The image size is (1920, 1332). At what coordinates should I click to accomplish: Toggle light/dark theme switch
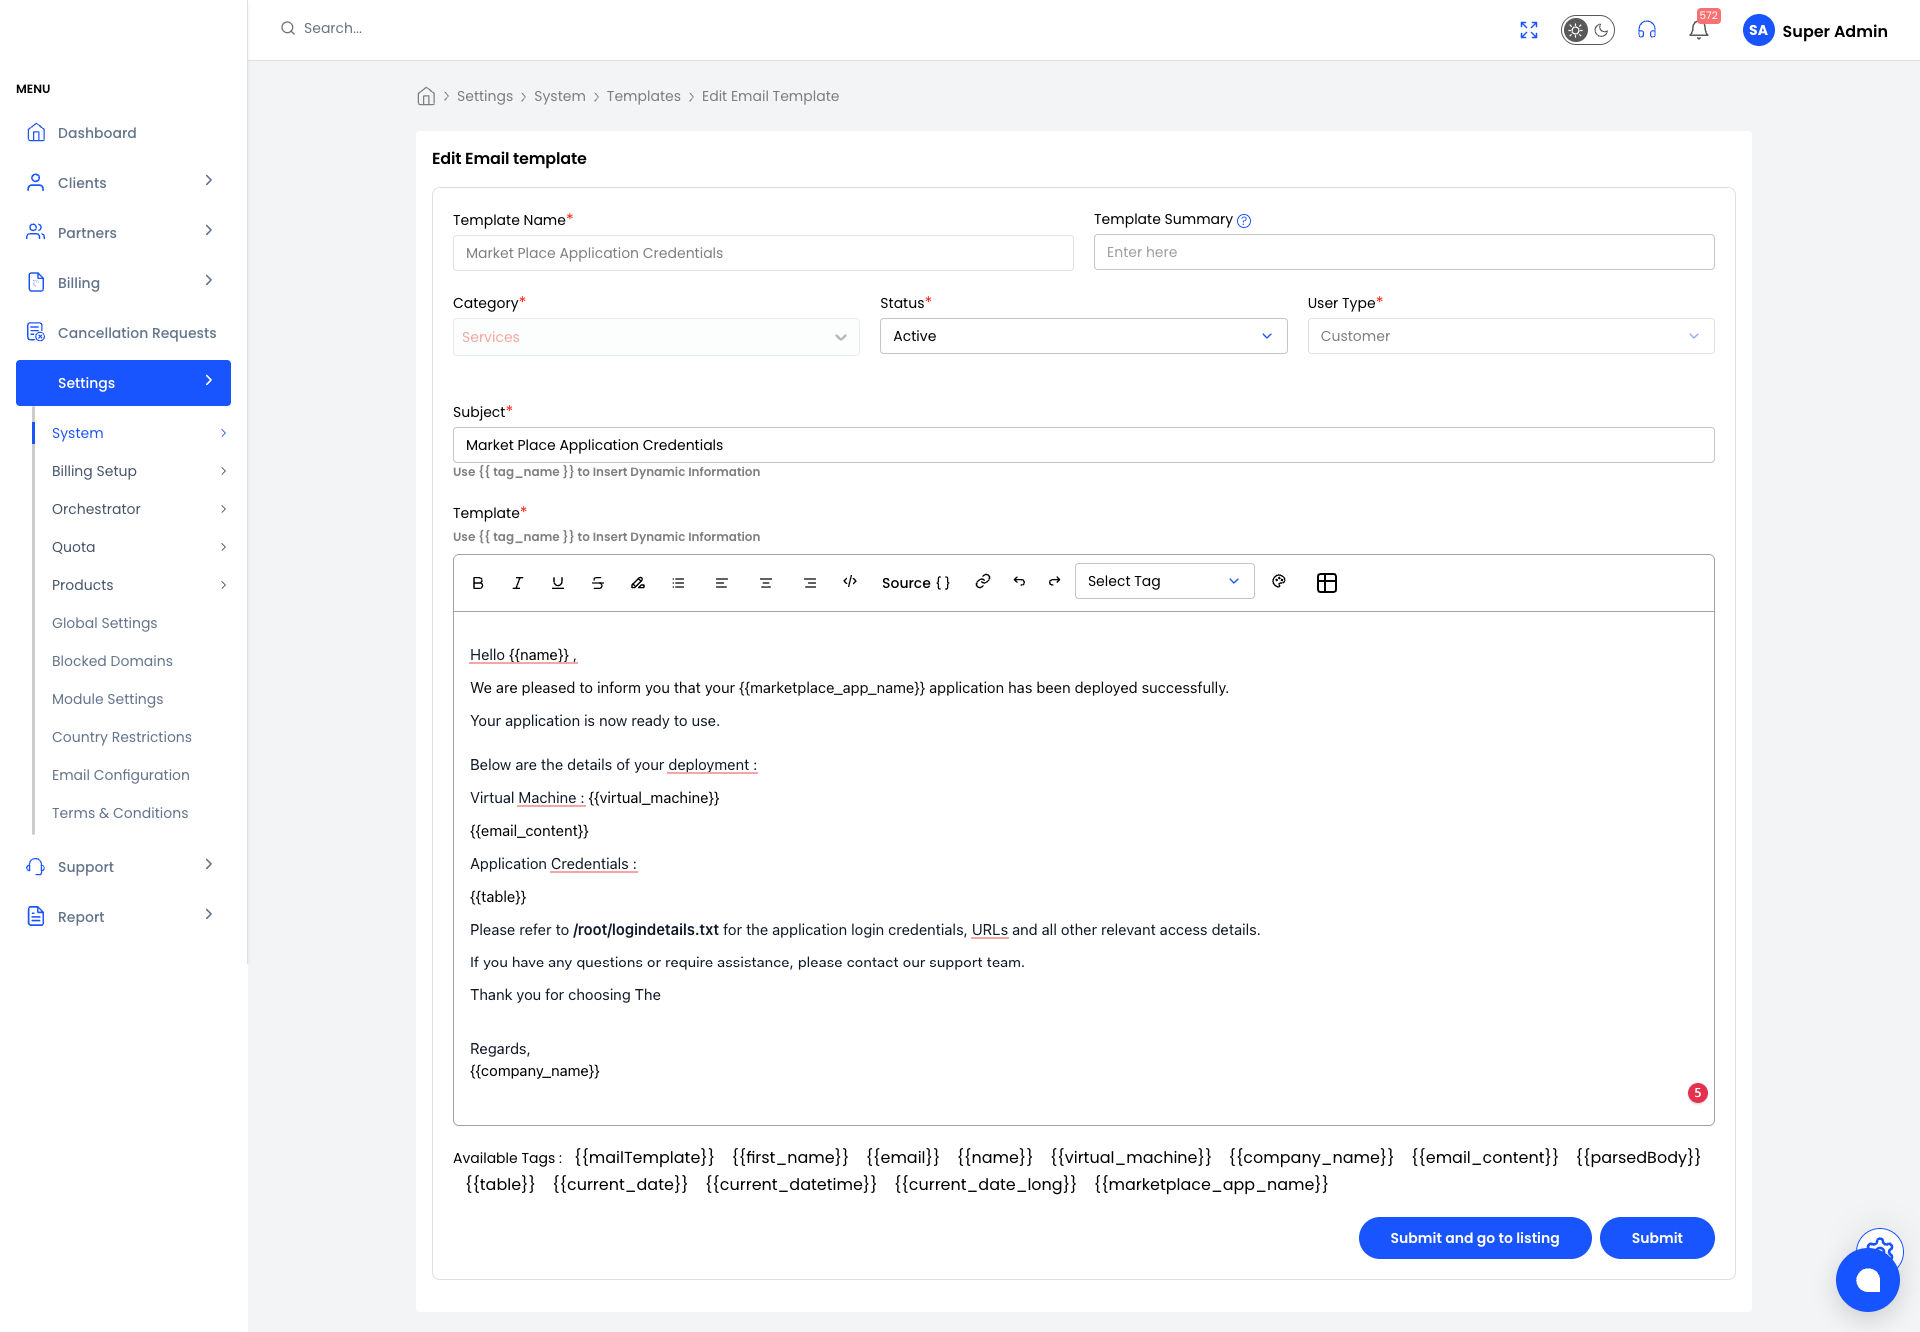tap(1588, 30)
